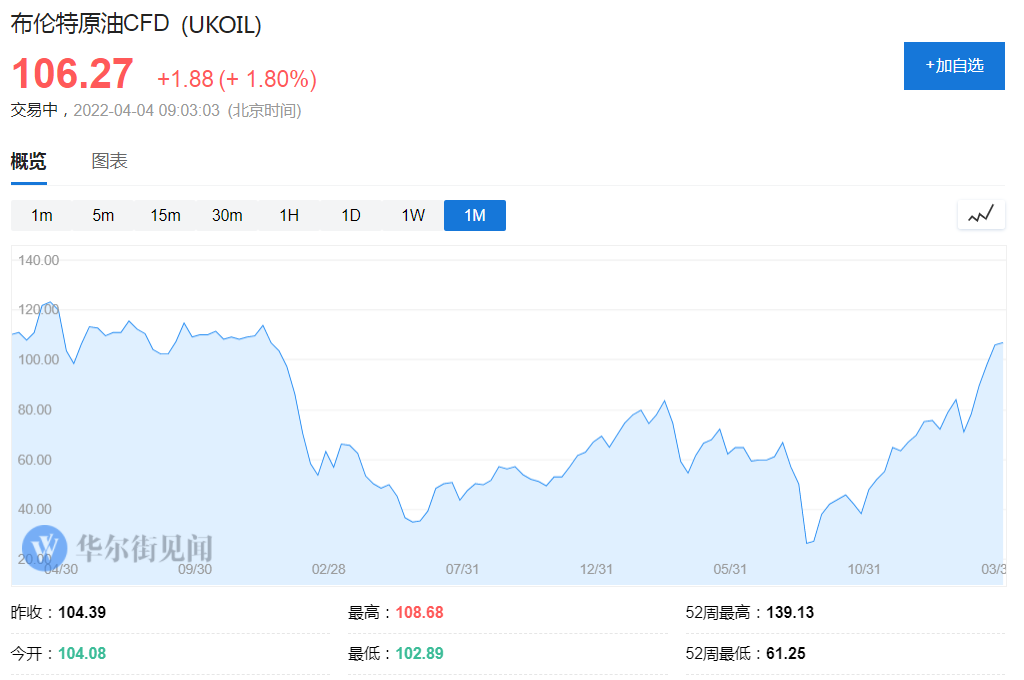The width and height of the screenshot is (1024, 680).
Task: Click the 07/31 date on chart axis
Action: pyautogui.click(x=462, y=569)
